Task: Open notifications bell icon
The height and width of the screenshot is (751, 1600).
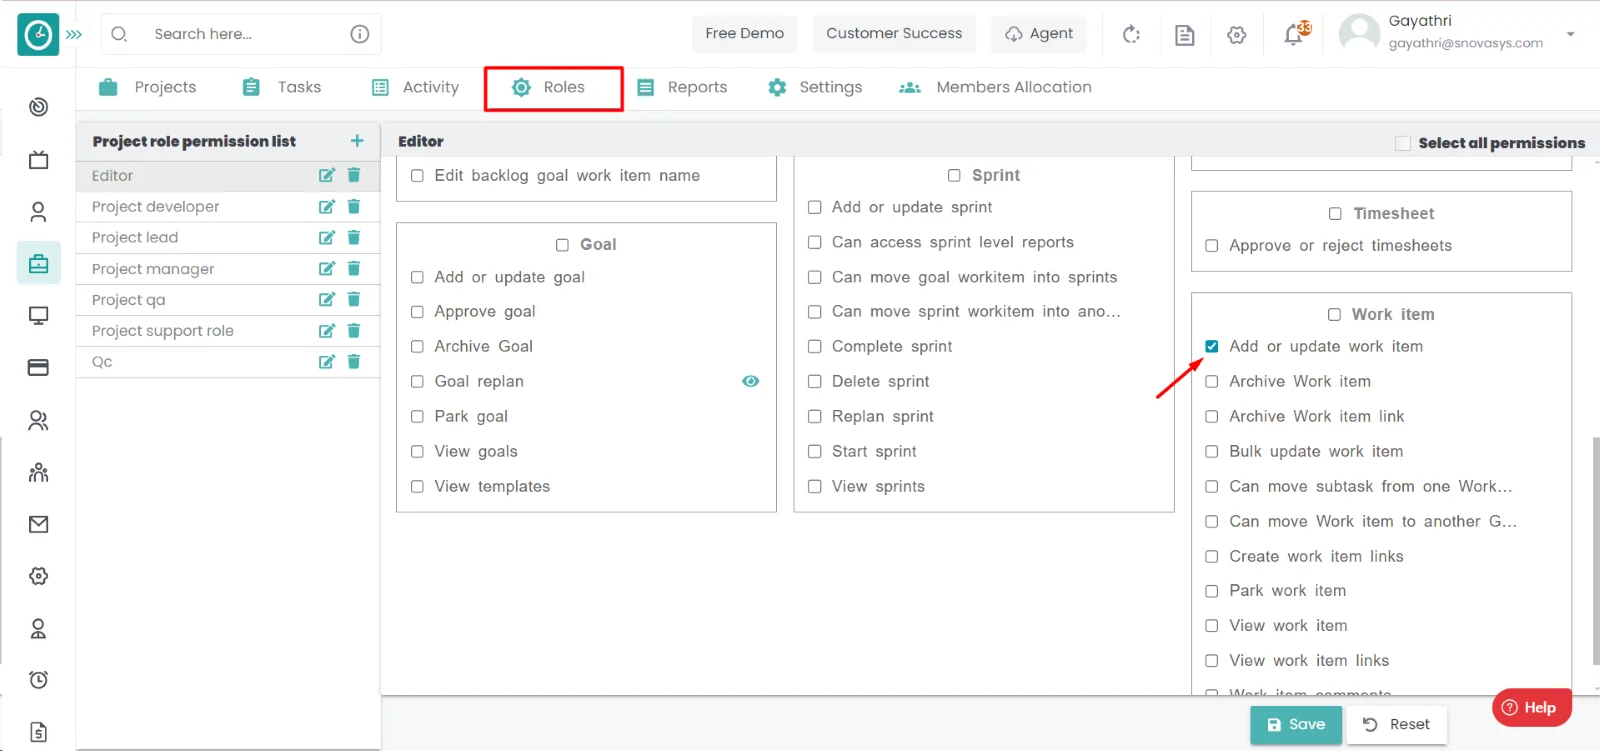Action: [x=1294, y=35]
